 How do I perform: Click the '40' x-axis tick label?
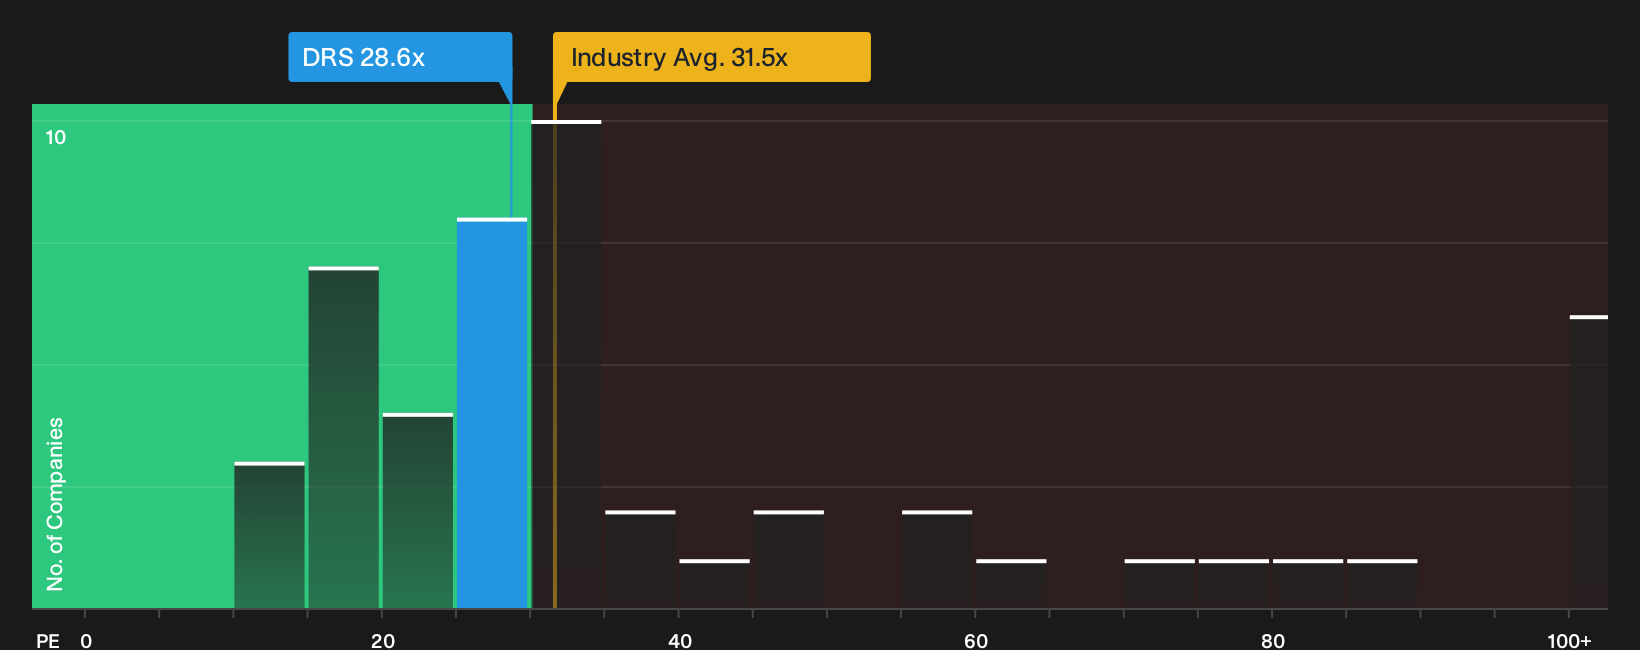680,641
